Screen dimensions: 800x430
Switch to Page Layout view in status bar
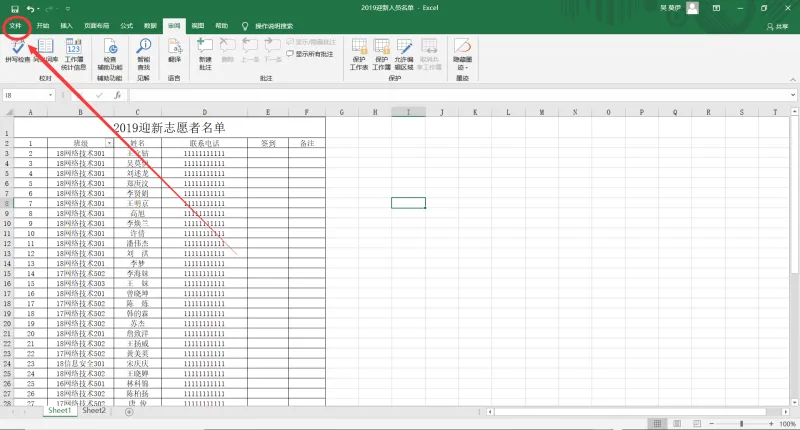(x=677, y=424)
